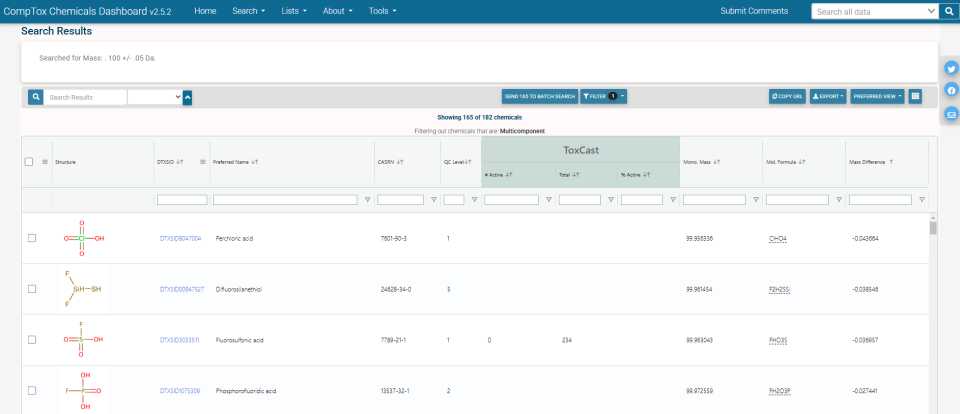Expand the Preferred View dropdown
The height and width of the screenshot is (414, 960).
877,96
